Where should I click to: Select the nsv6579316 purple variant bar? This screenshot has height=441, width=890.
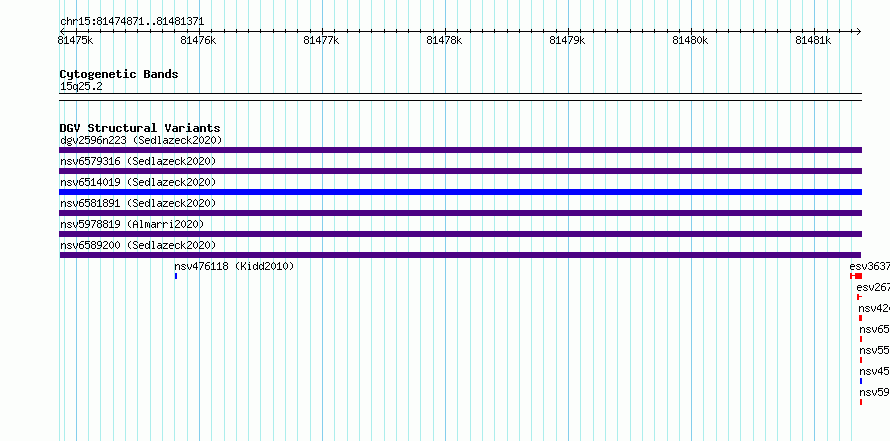(x=460, y=171)
